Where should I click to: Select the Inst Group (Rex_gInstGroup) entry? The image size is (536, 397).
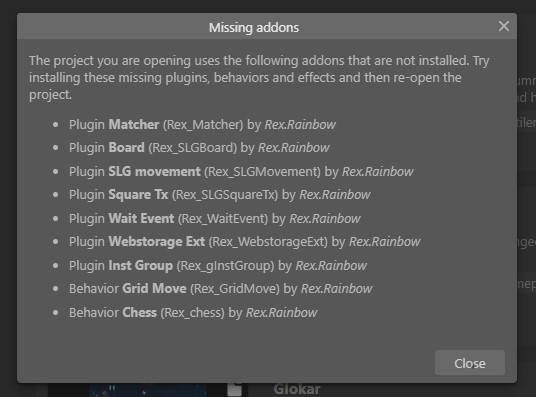[218, 265]
